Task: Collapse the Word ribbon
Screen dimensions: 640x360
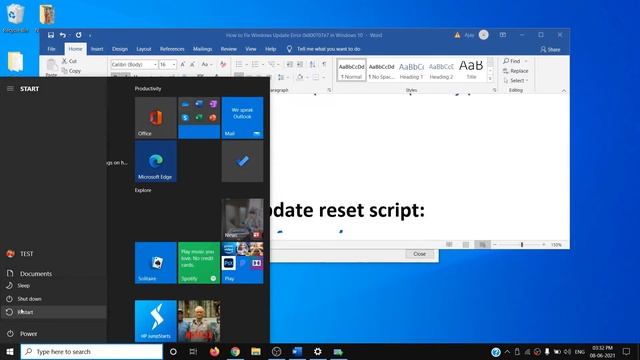Action: click(x=564, y=91)
